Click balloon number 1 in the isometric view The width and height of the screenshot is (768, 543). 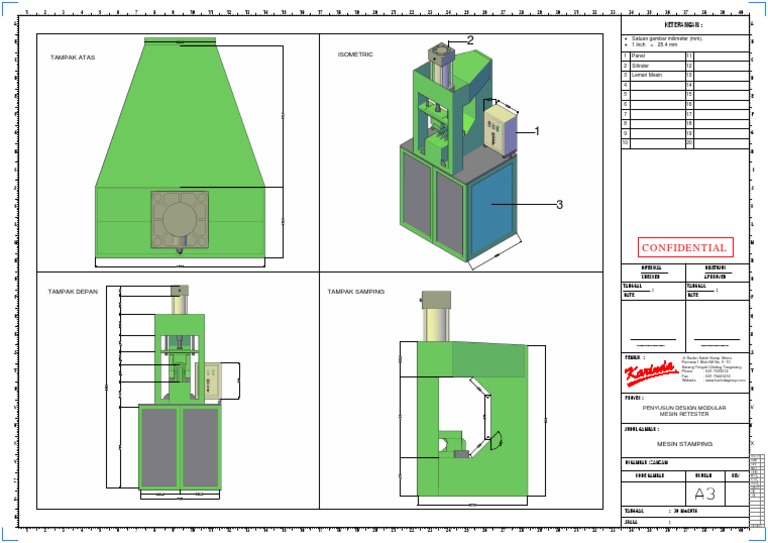point(537,131)
